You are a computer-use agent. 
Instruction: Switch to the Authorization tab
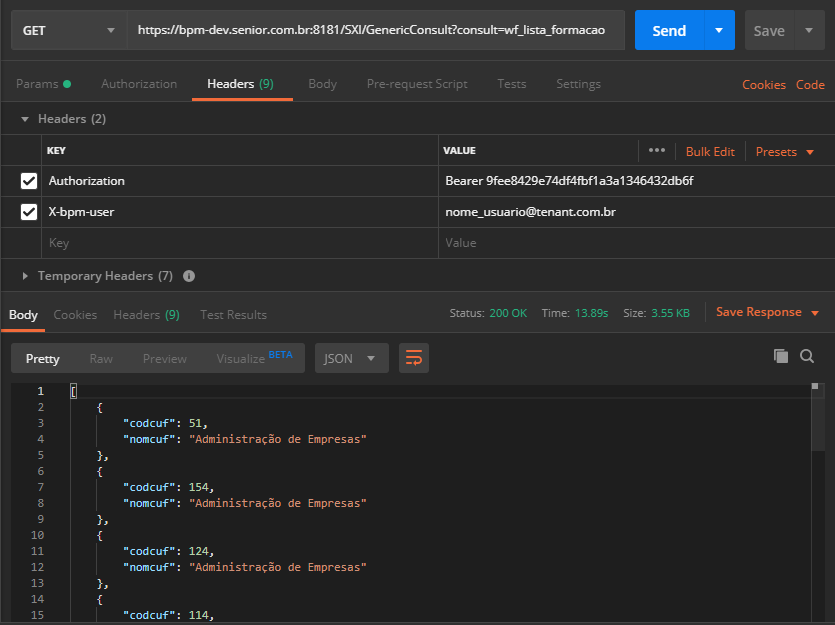(x=139, y=84)
